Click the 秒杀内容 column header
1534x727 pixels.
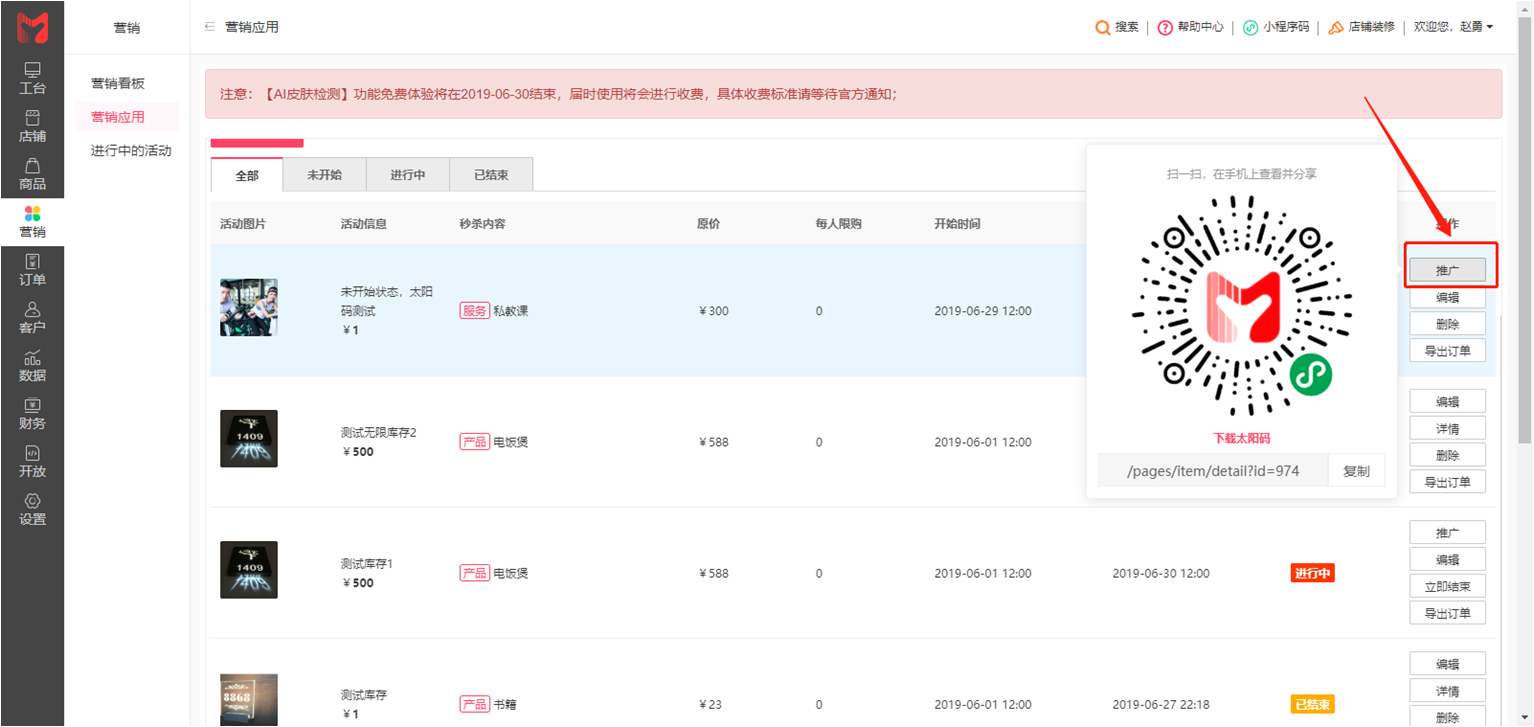[x=483, y=224]
